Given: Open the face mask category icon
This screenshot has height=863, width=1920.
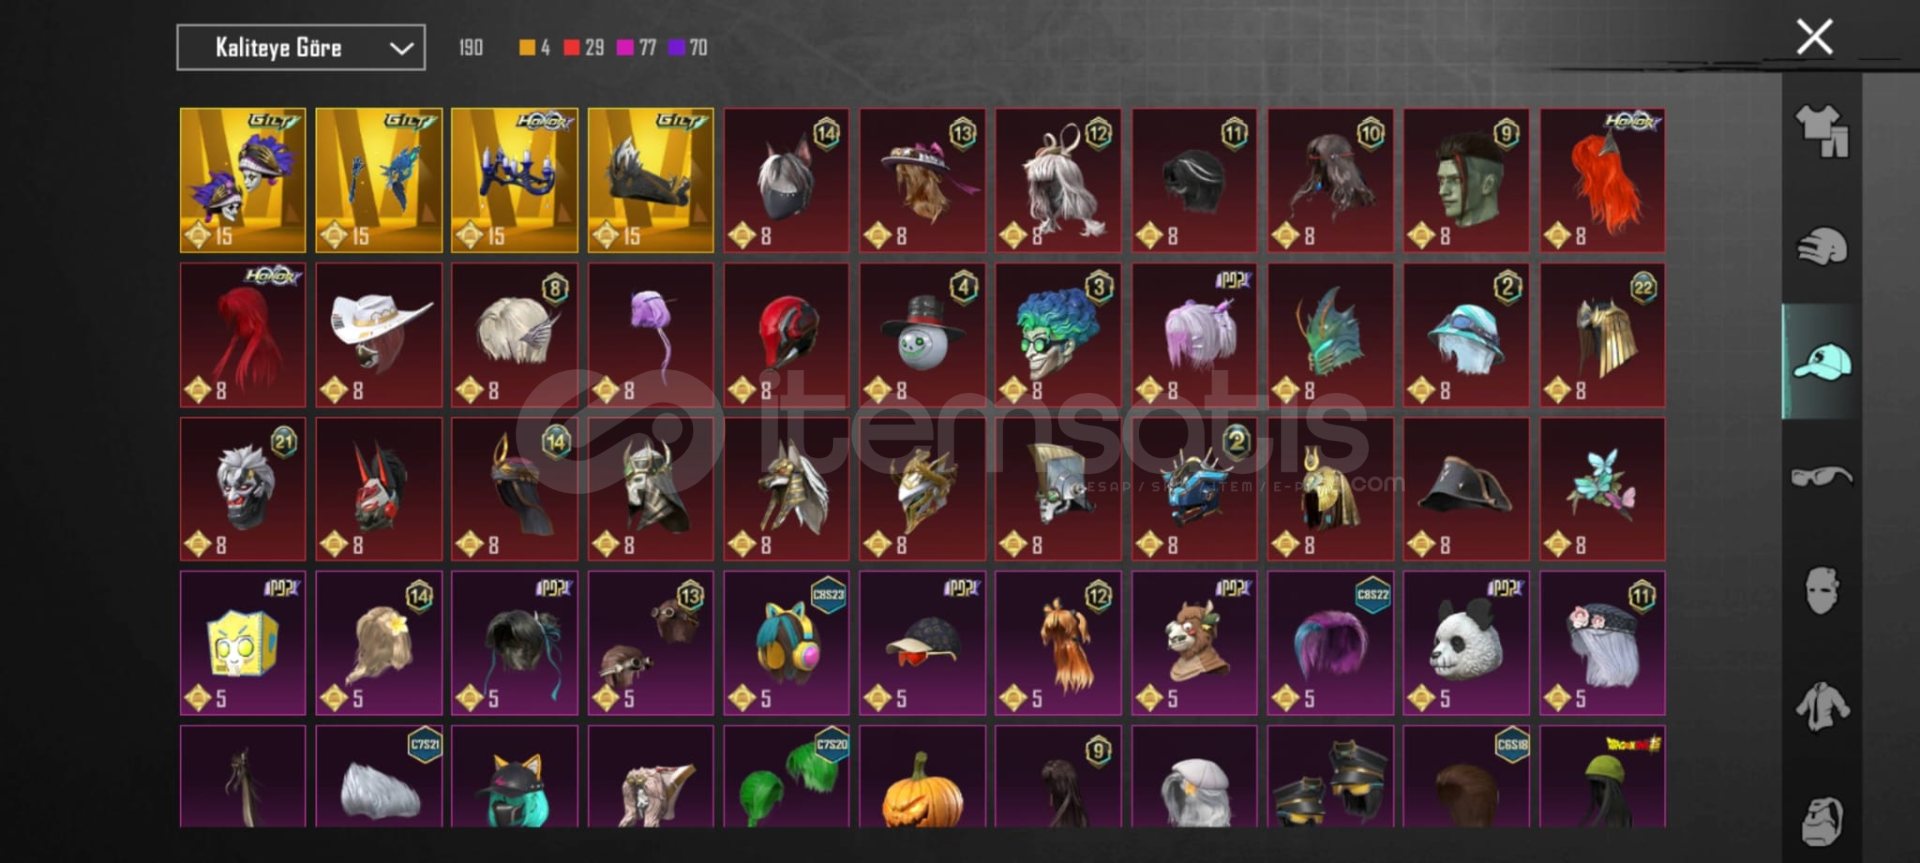Looking at the screenshot, I should click(1822, 591).
